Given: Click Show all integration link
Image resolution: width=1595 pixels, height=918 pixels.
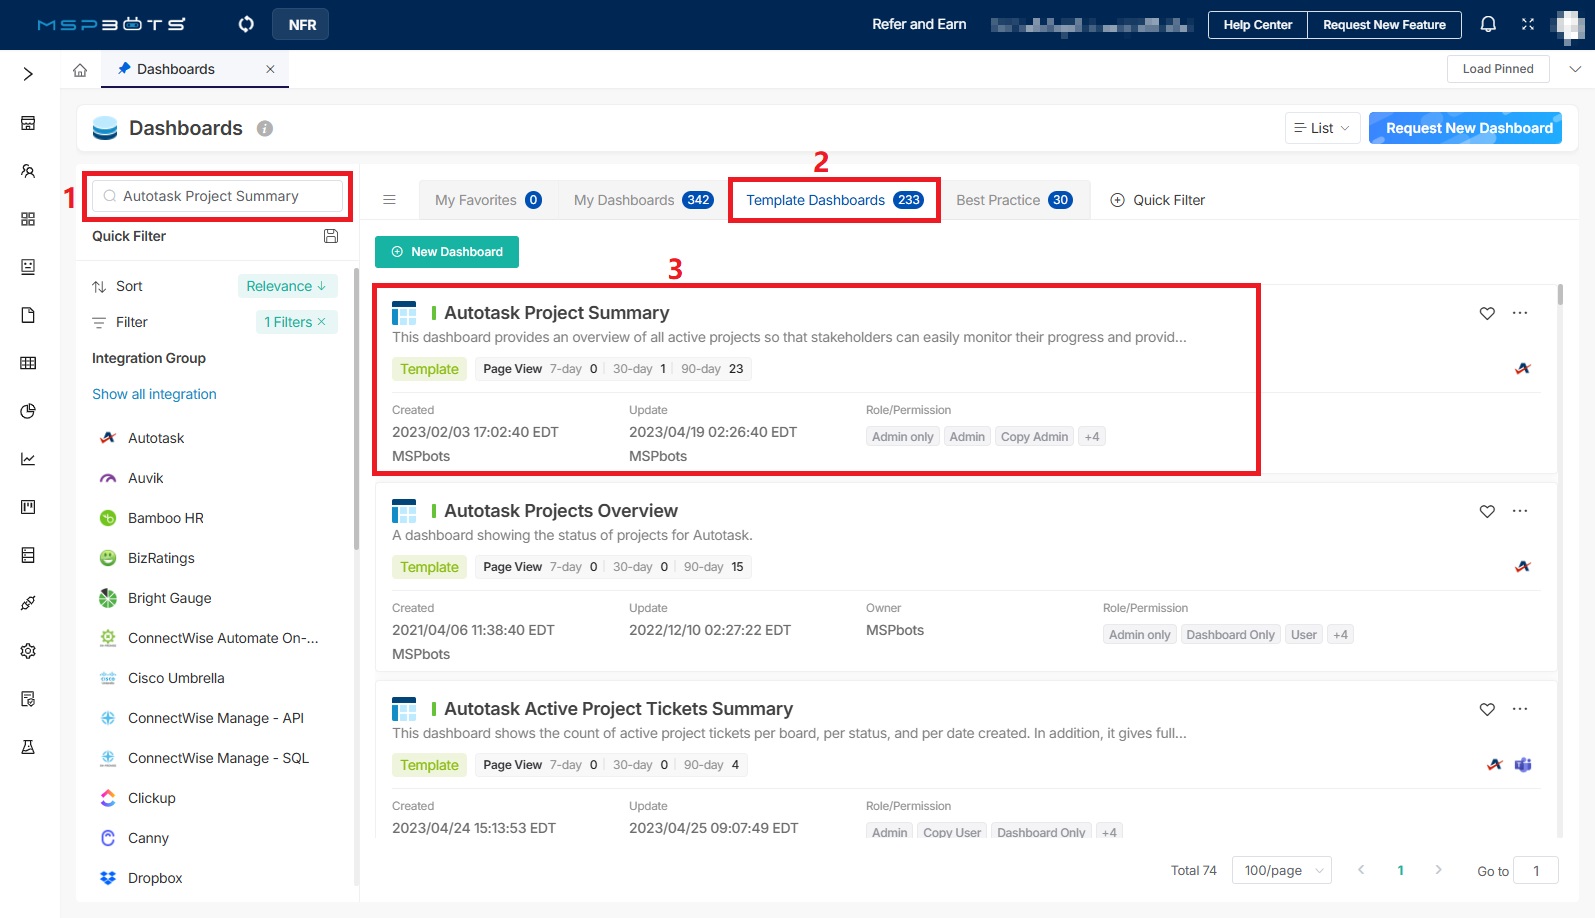Looking at the screenshot, I should tap(154, 394).
